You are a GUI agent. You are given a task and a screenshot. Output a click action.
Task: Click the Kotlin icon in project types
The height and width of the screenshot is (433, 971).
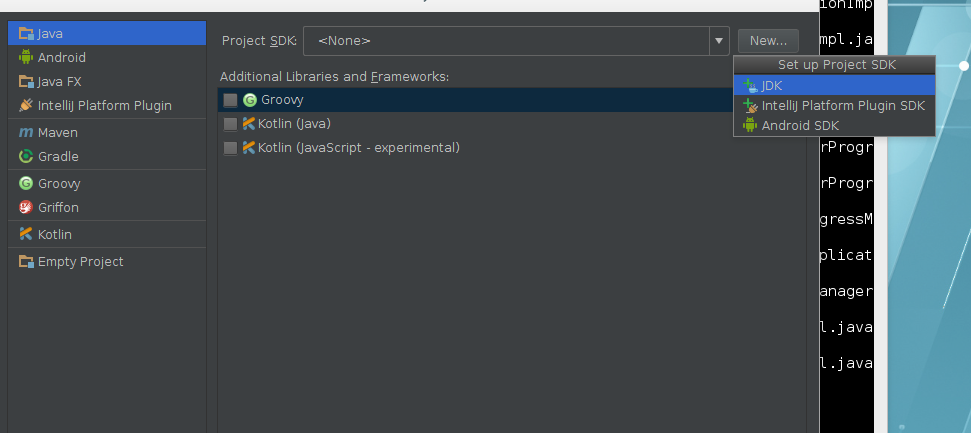(x=25, y=234)
